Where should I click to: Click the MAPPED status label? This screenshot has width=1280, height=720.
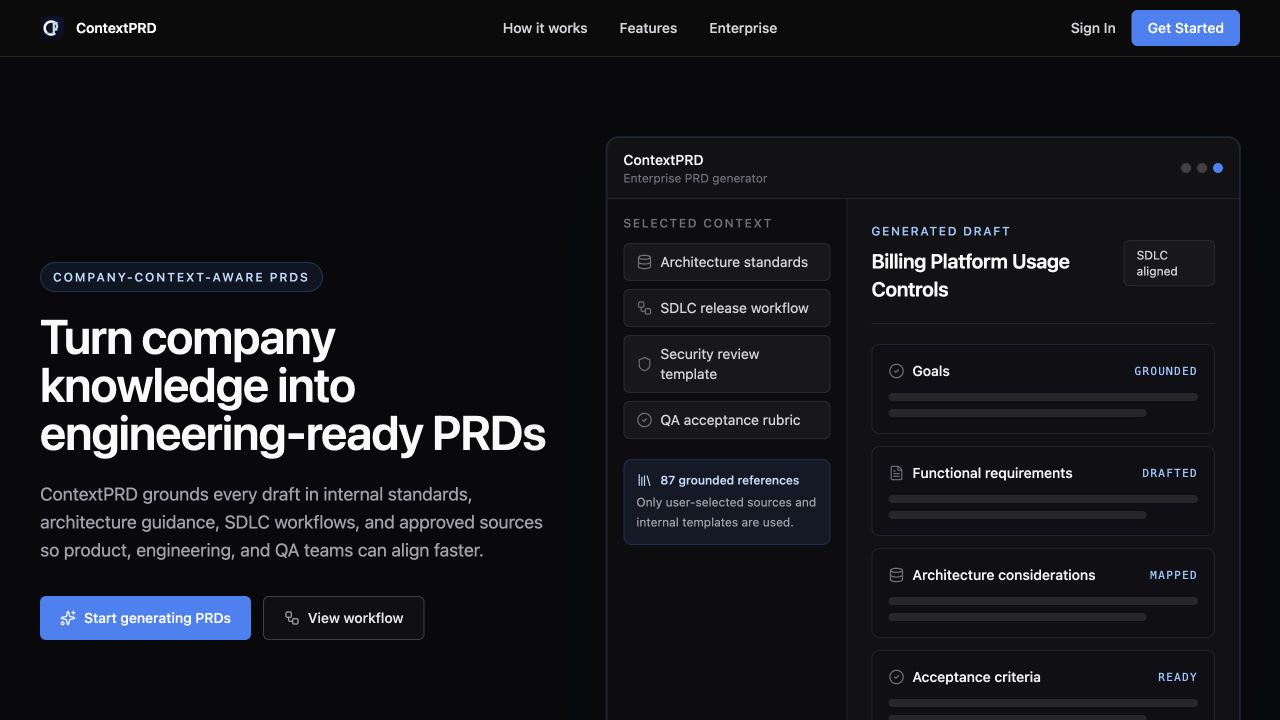pyautogui.click(x=1173, y=575)
